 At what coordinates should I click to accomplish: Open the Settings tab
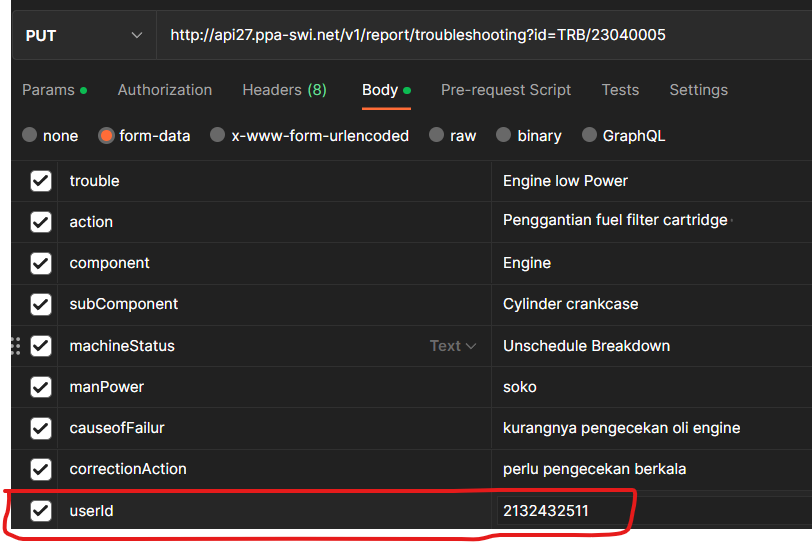click(x=698, y=90)
